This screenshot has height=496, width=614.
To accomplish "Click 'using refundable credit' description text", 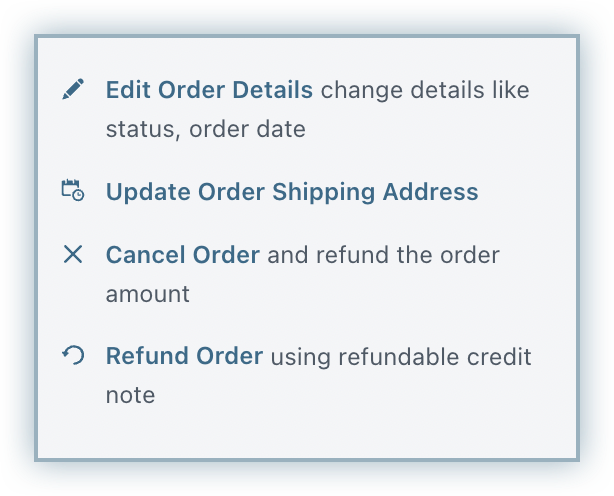I will 401,355.
